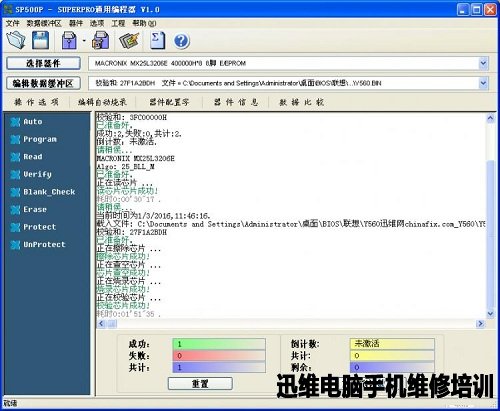The width and height of the screenshot is (500, 411).
Task: Open the 帮助 menu
Action: 144,23
